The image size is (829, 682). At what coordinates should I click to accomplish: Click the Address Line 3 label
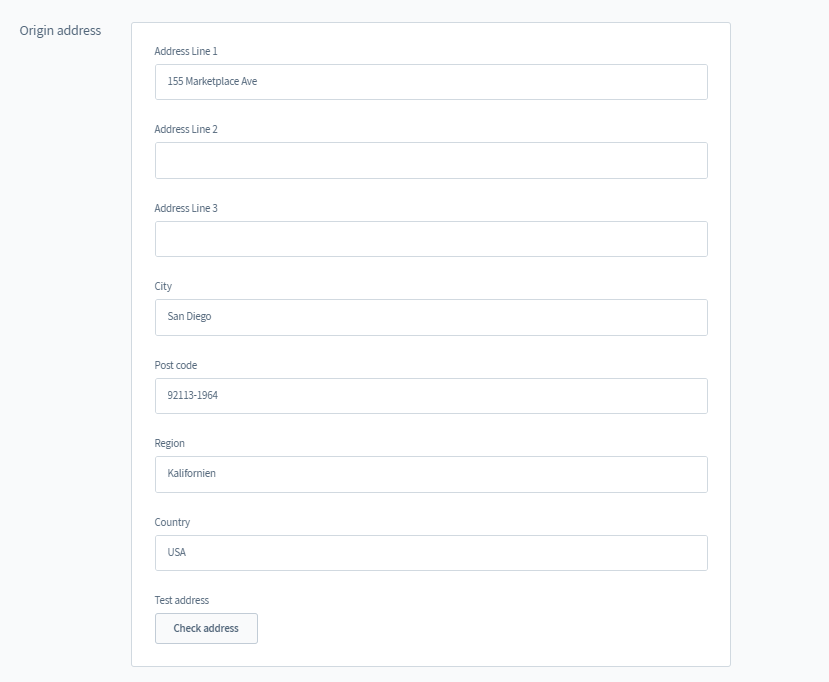[186, 208]
